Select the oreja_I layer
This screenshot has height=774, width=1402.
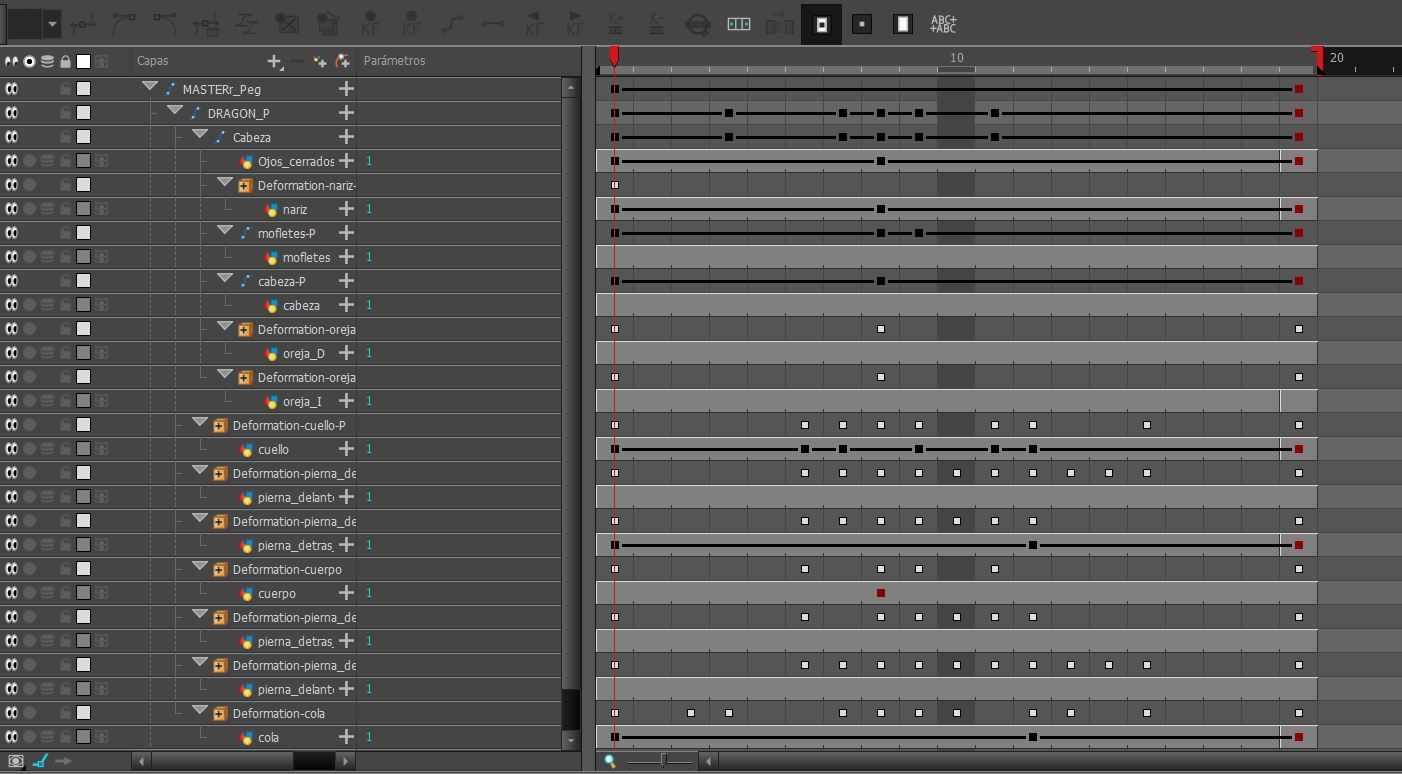click(302, 401)
